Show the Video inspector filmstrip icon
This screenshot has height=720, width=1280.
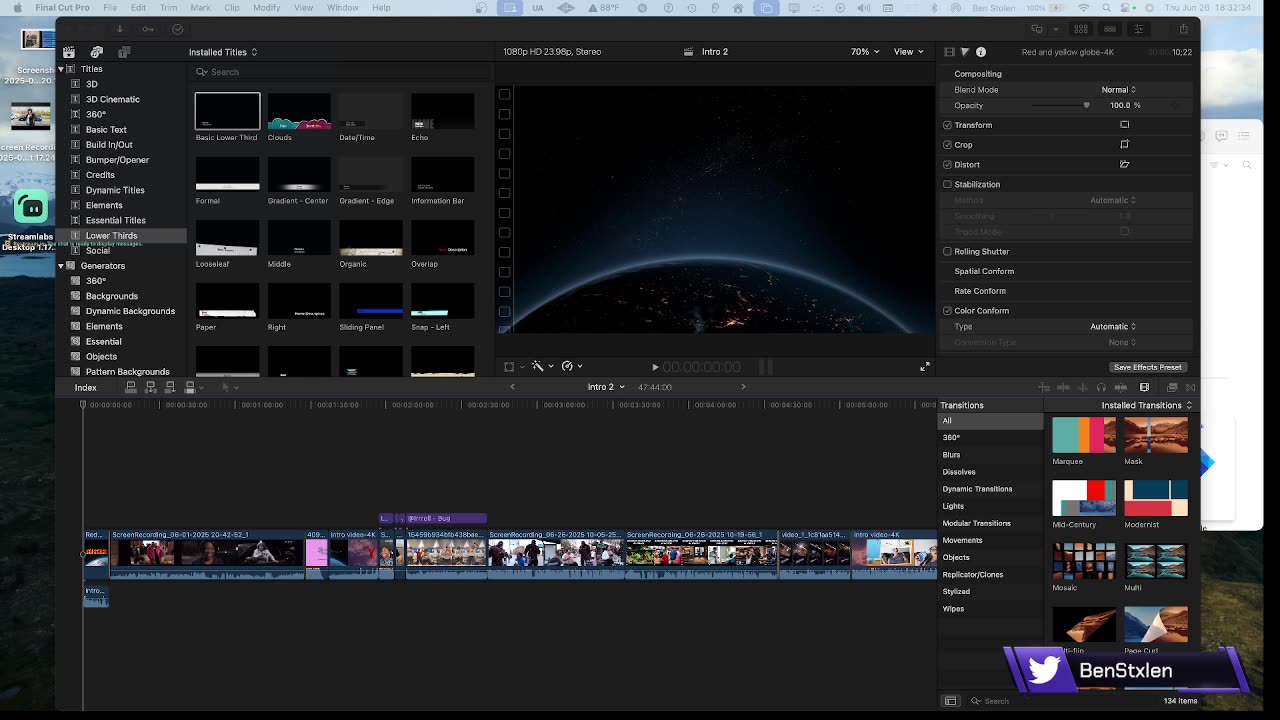pos(950,52)
